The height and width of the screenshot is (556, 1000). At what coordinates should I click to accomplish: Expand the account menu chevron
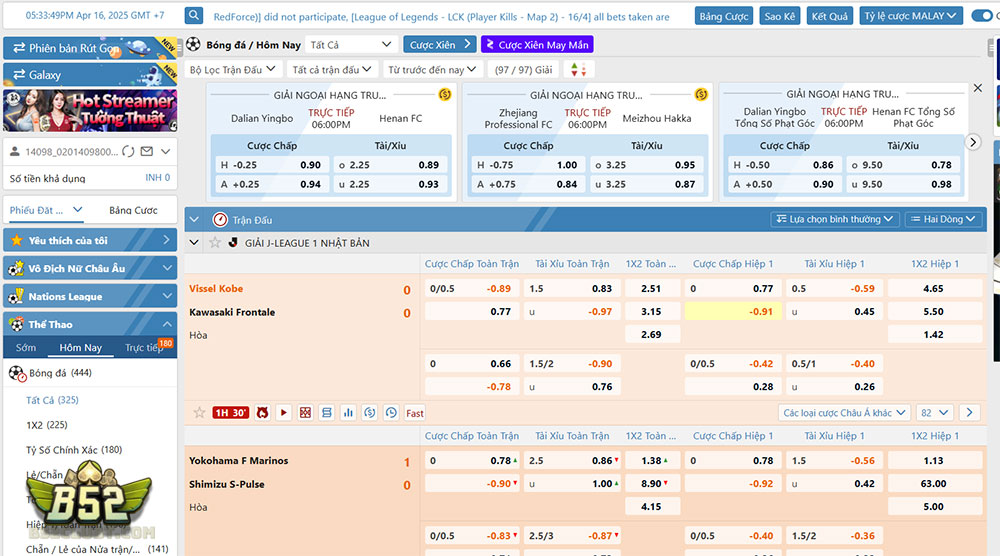pyautogui.click(x=165, y=151)
